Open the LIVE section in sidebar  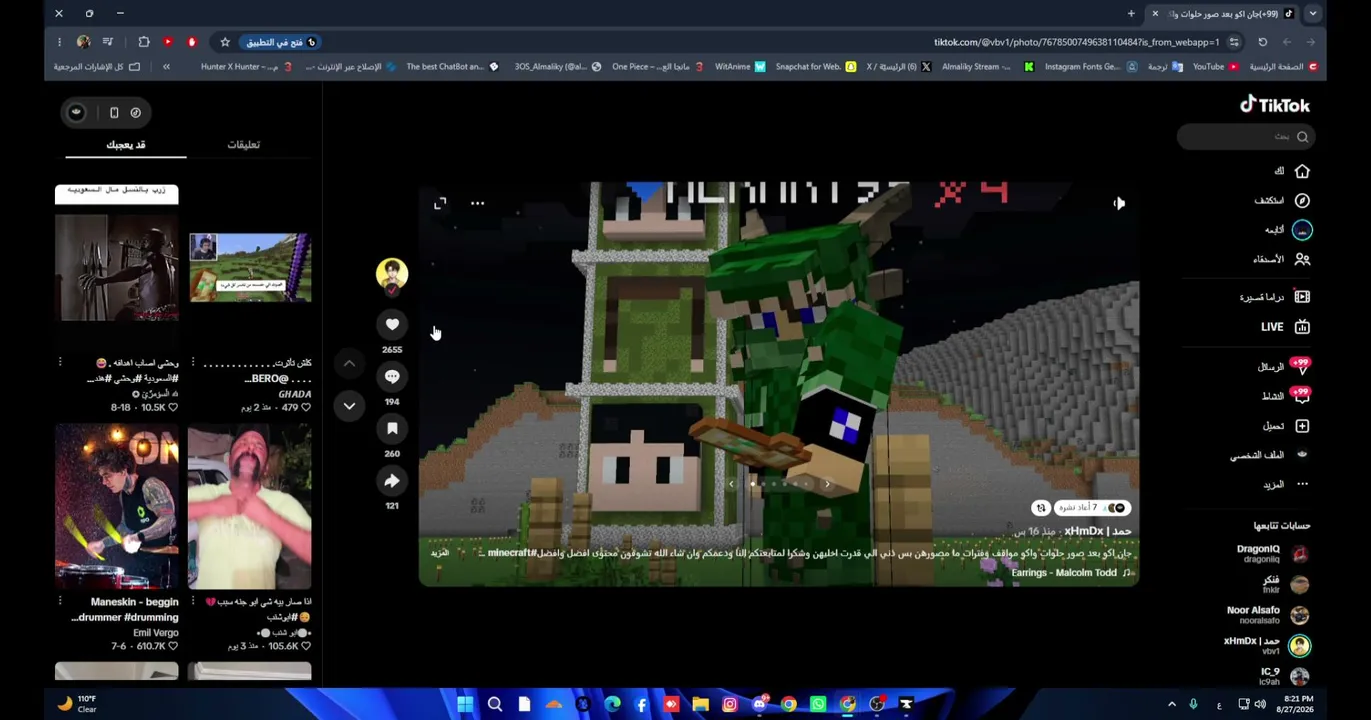pos(1285,327)
